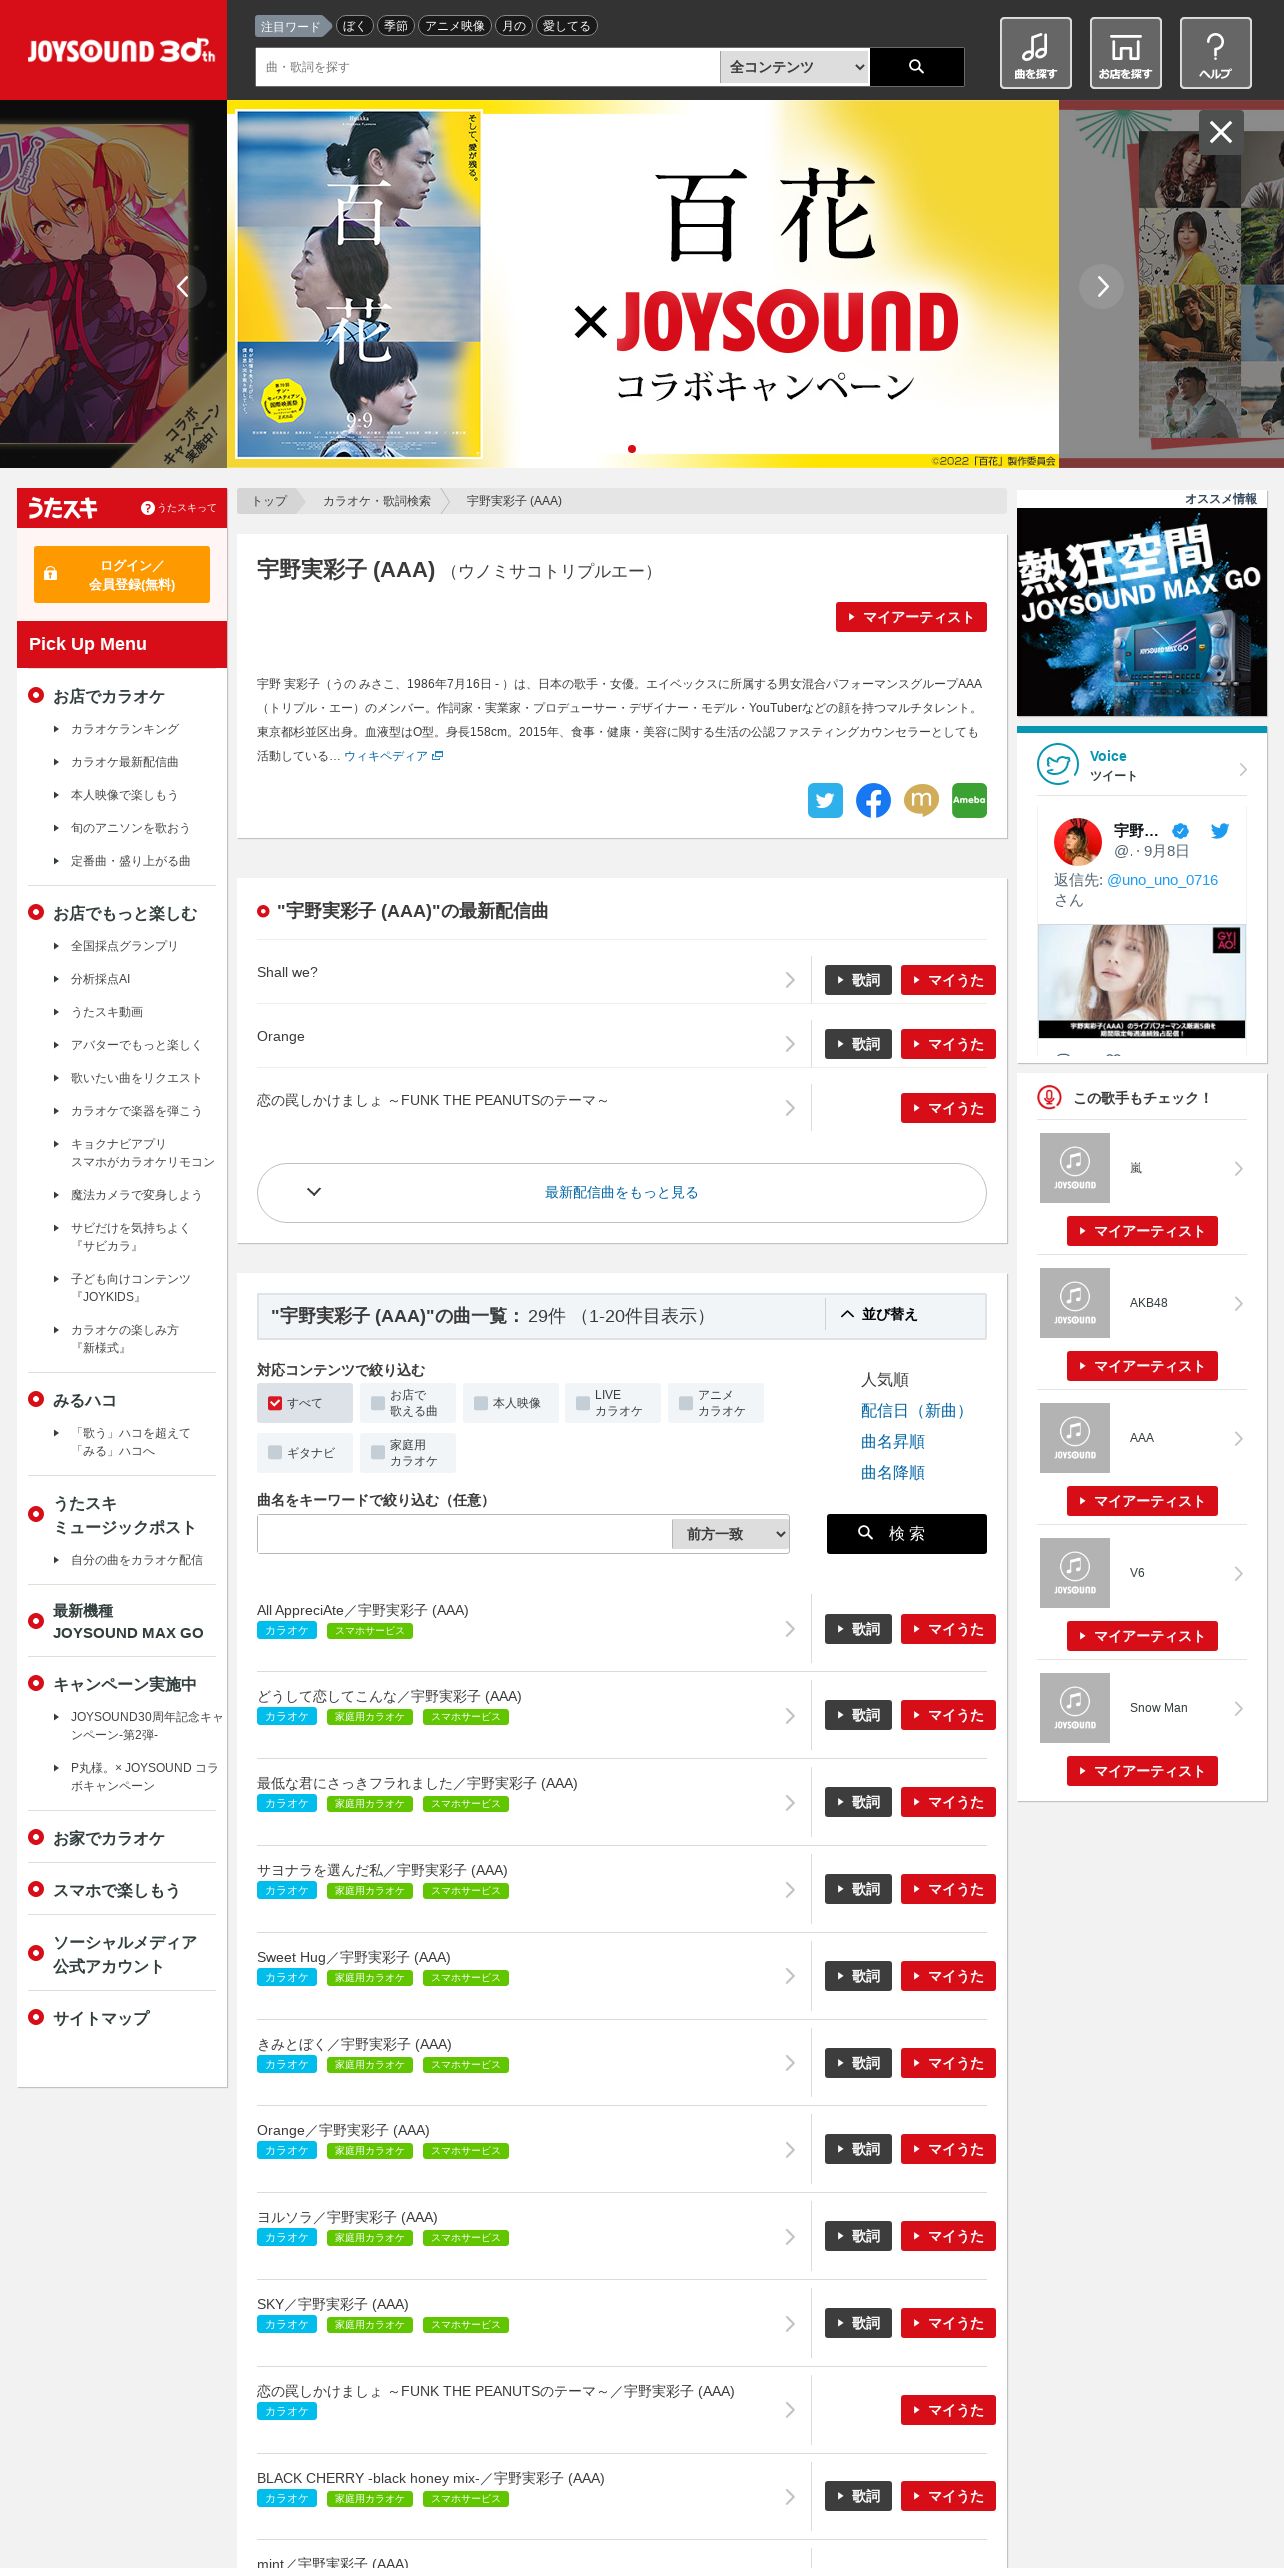This screenshot has width=1284, height=2568.
Task: Click the AKB48 artist thumbnail icon
Action: coord(1075,1303)
